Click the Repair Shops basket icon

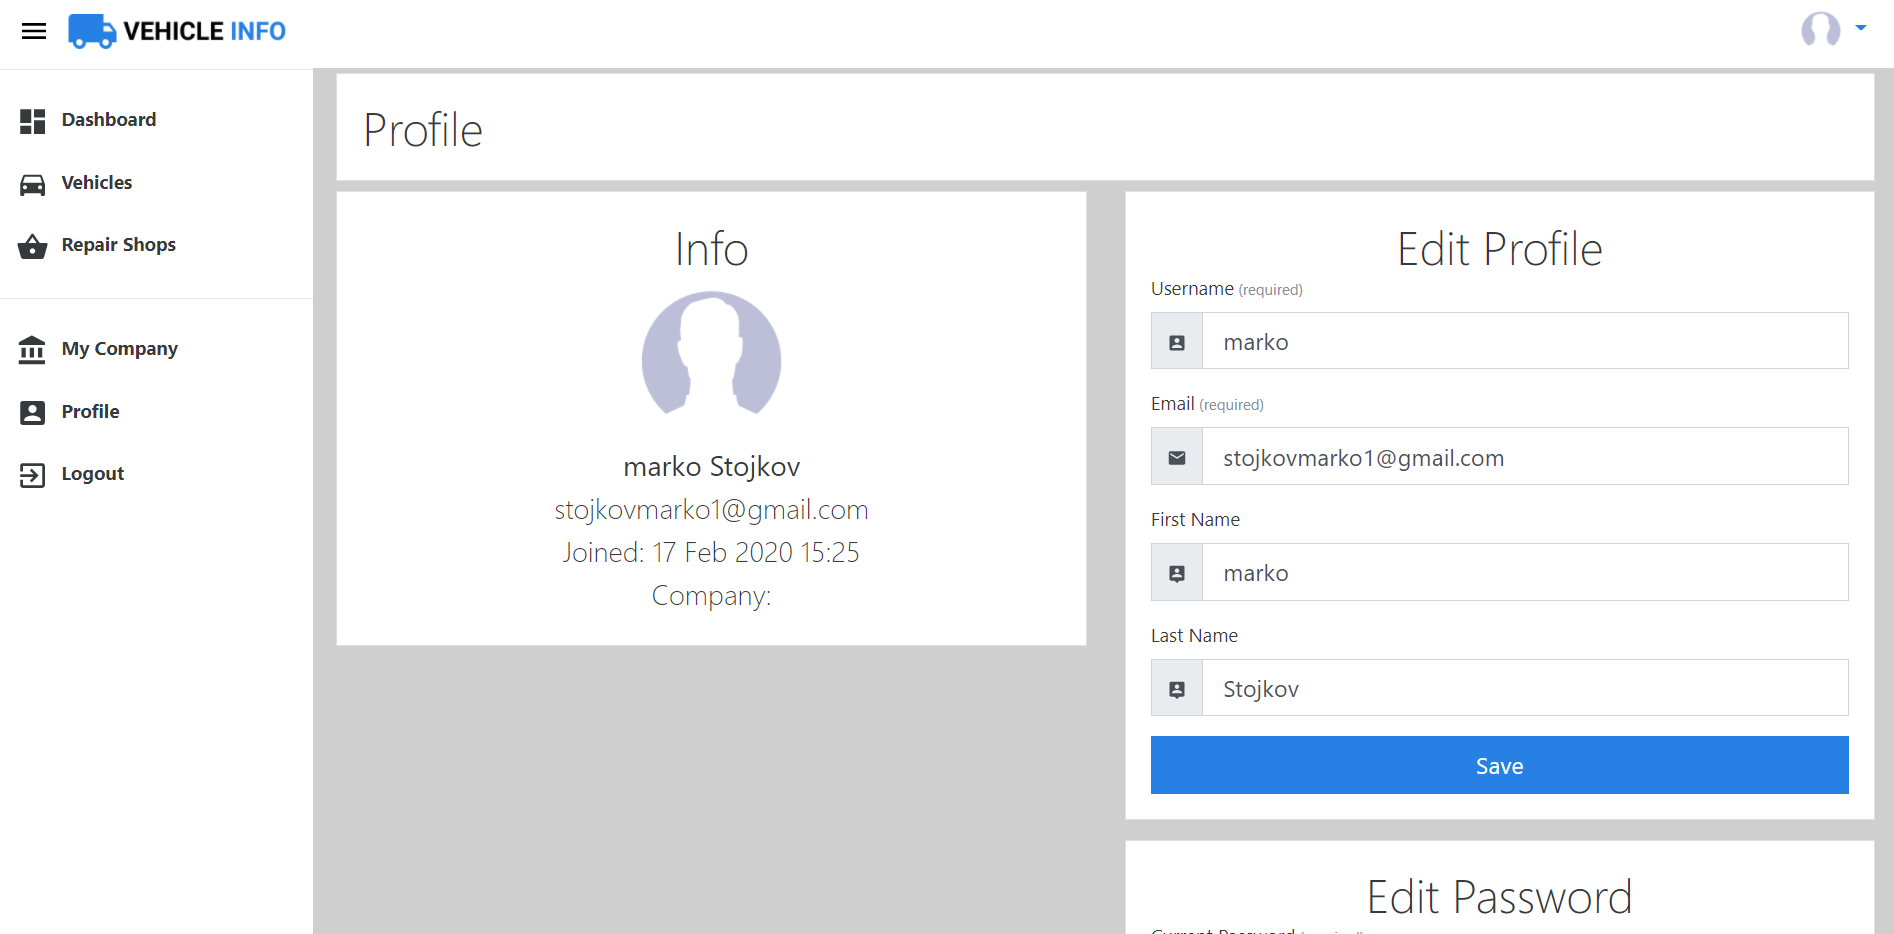tap(32, 246)
